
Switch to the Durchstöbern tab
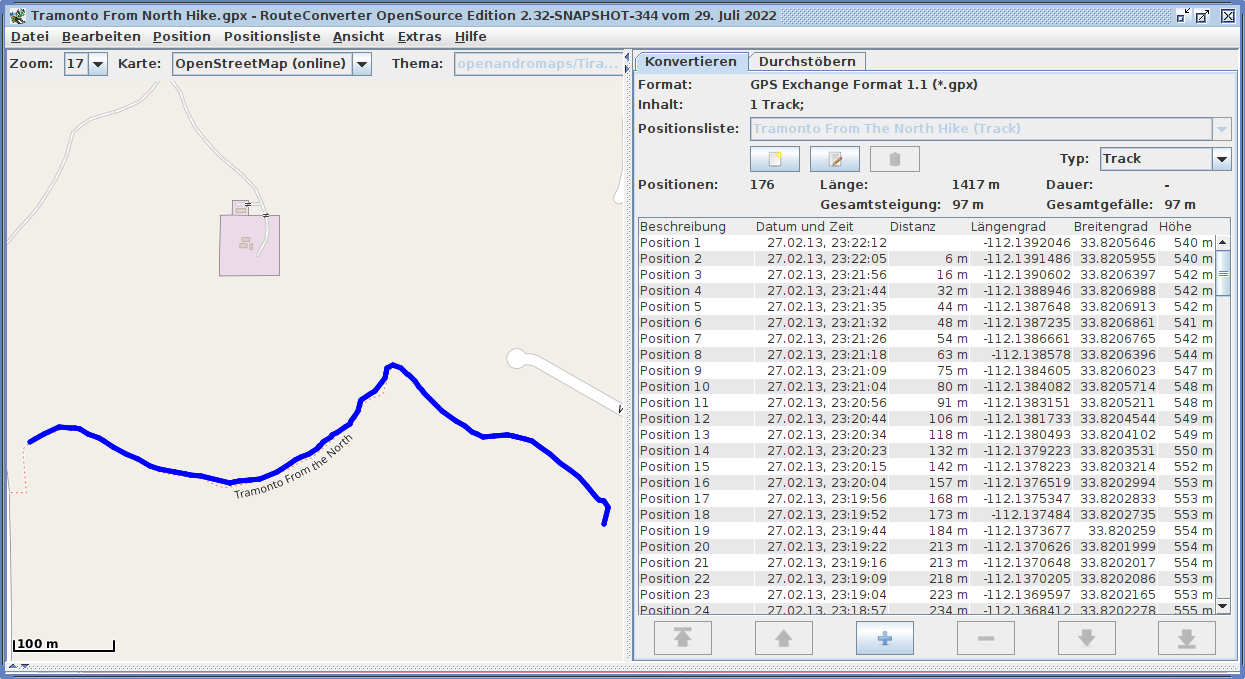click(806, 62)
